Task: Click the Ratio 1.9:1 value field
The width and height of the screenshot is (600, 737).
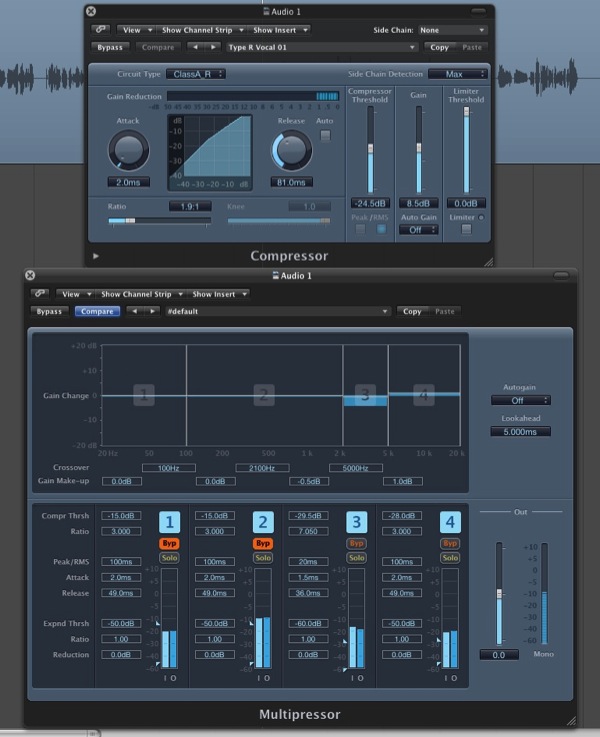Action: [x=190, y=206]
